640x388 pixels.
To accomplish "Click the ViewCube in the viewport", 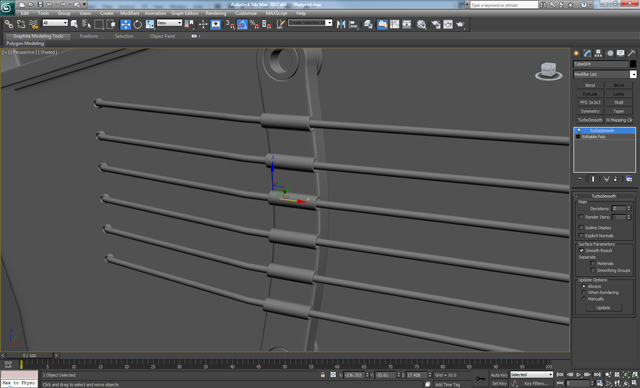I will point(548,71).
